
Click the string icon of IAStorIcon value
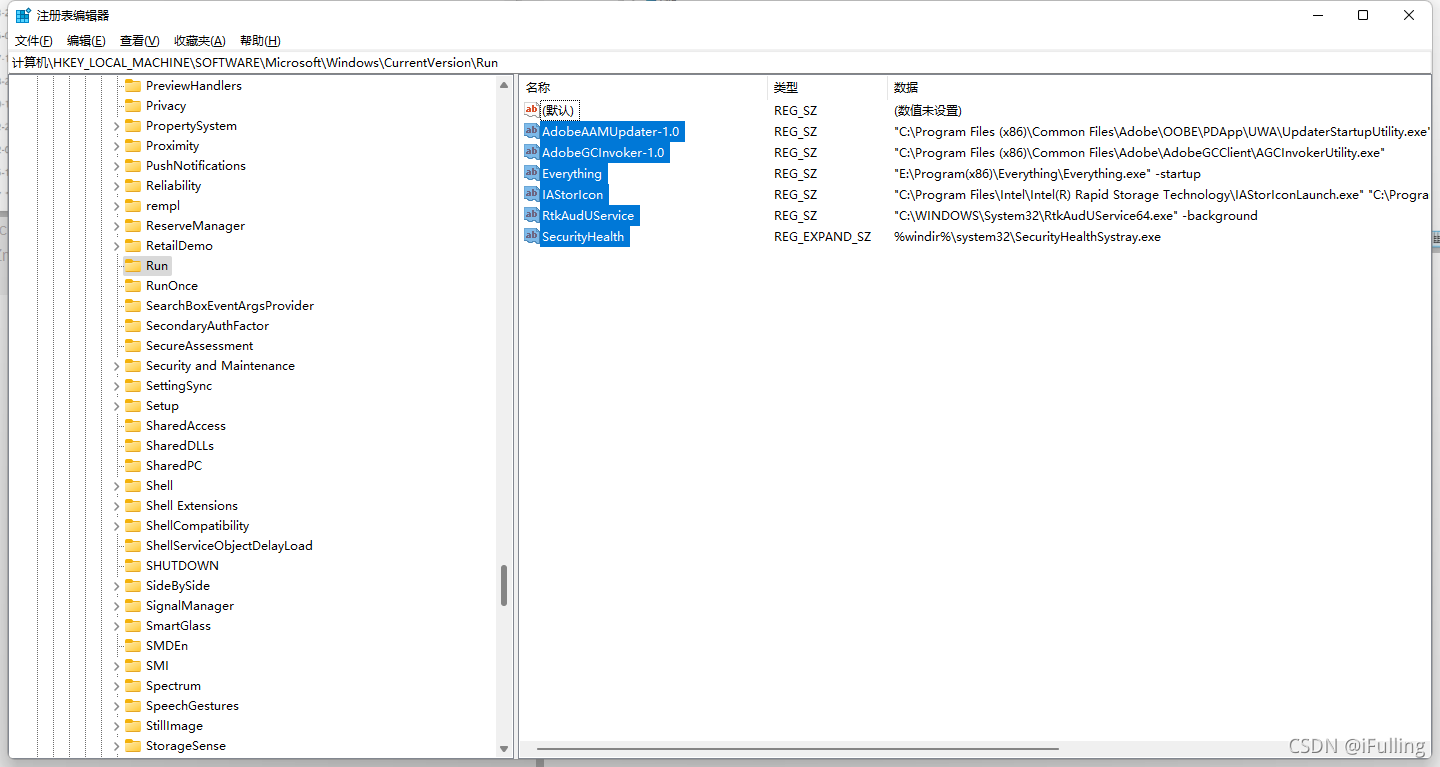coord(532,194)
